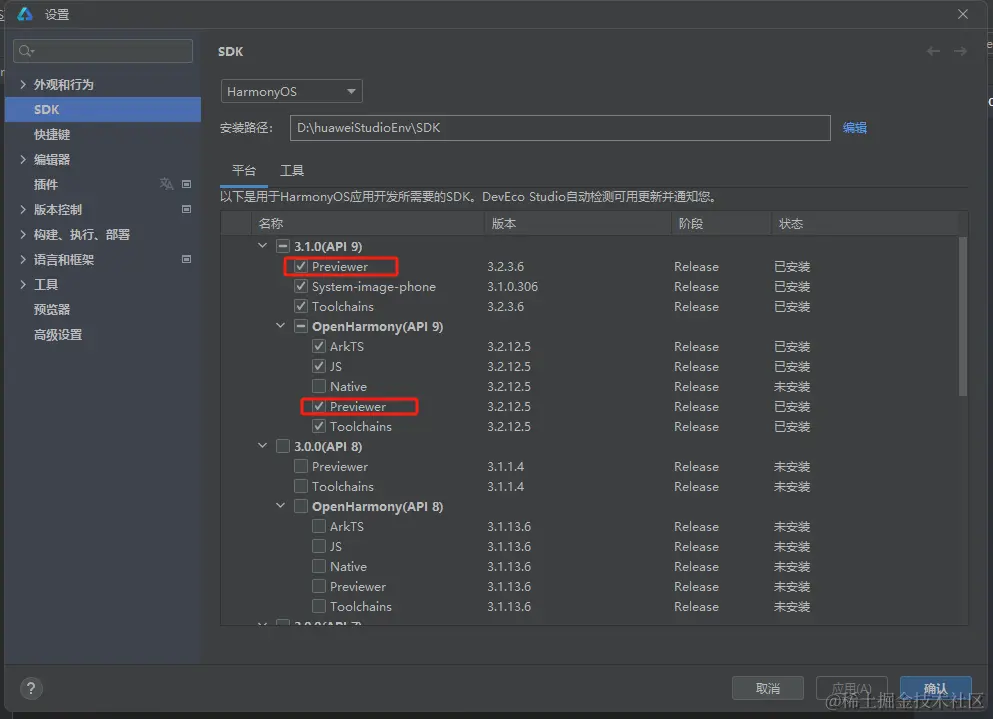Close the 设置 dialog
This screenshot has height=719, width=993.
963,14
